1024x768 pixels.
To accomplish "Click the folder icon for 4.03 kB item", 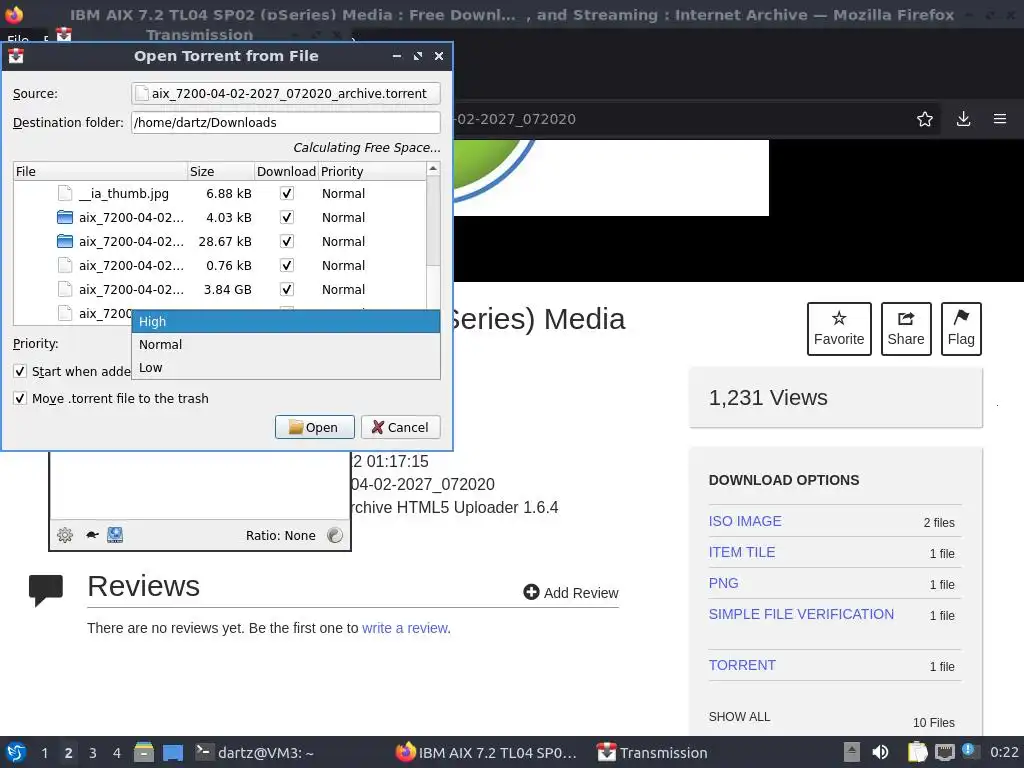I will (65, 217).
